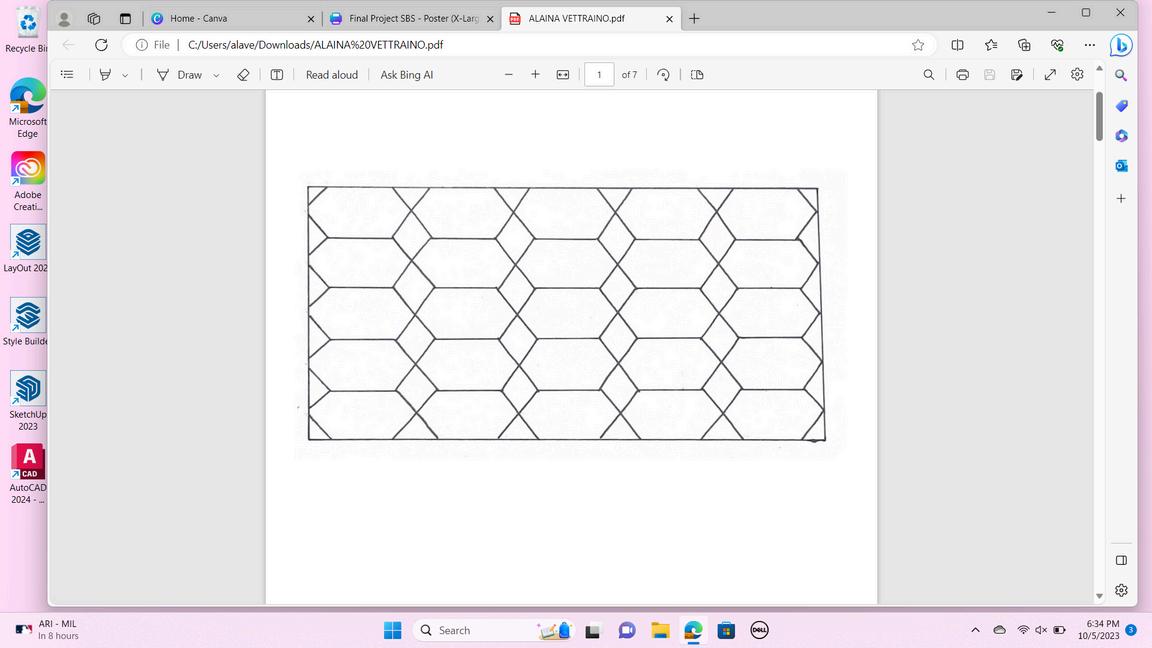1152x648 pixels.
Task: Show hidden system tray icons
Action: pos(975,630)
